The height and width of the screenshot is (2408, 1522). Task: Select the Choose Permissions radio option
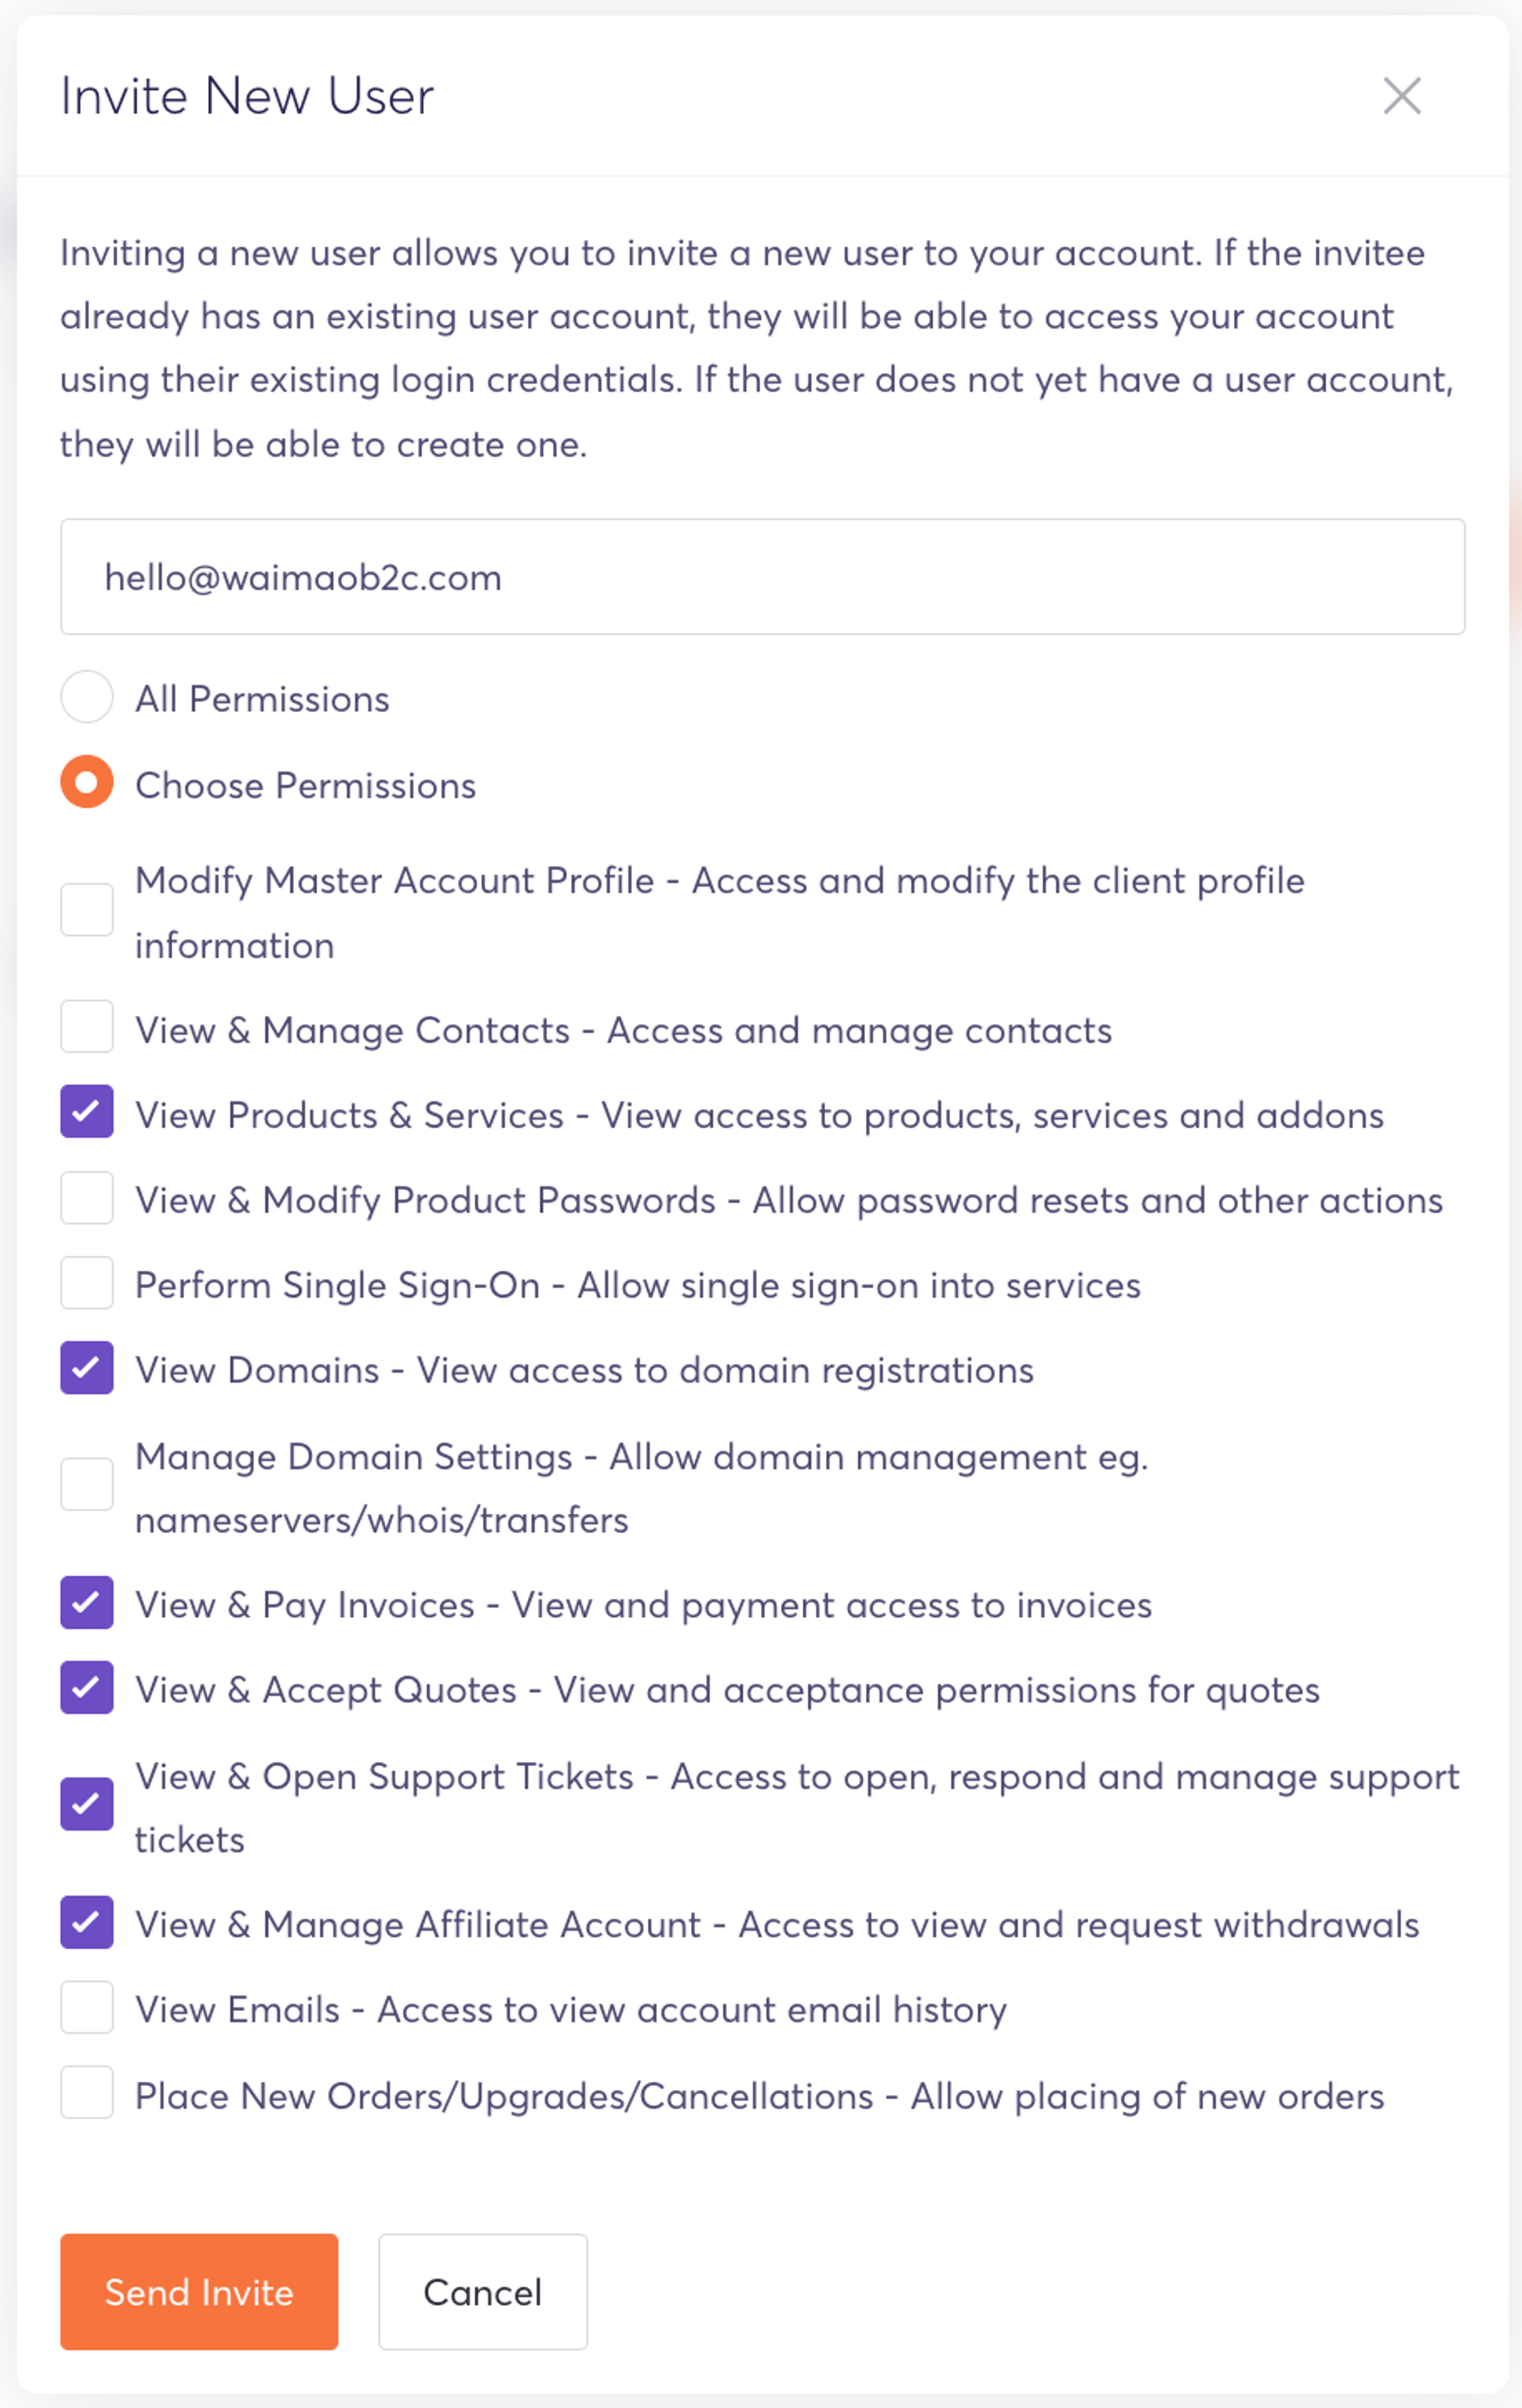87,782
